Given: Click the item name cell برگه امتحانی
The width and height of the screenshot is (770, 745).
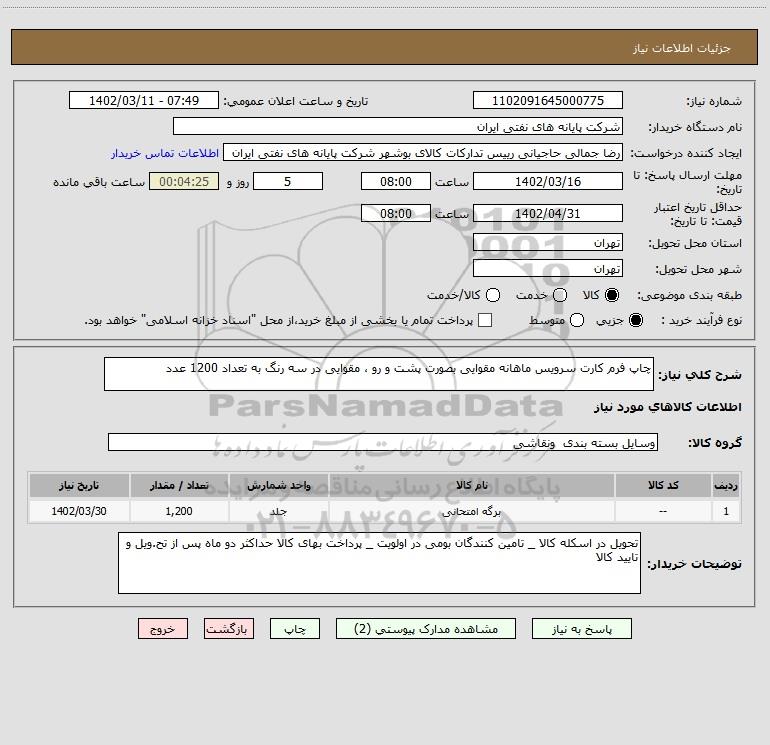Looking at the screenshot, I should pos(471,511).
